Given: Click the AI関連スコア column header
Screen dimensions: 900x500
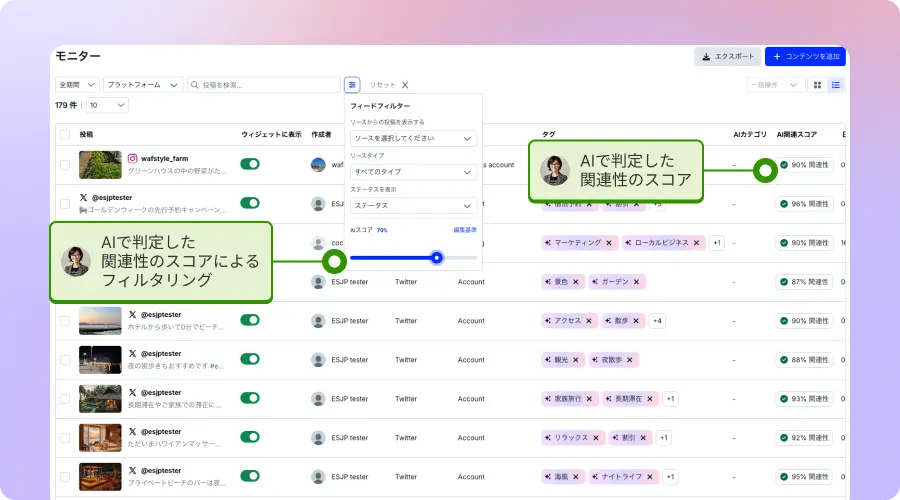Looking at the screenshot, I should click(x=797, y=134).
